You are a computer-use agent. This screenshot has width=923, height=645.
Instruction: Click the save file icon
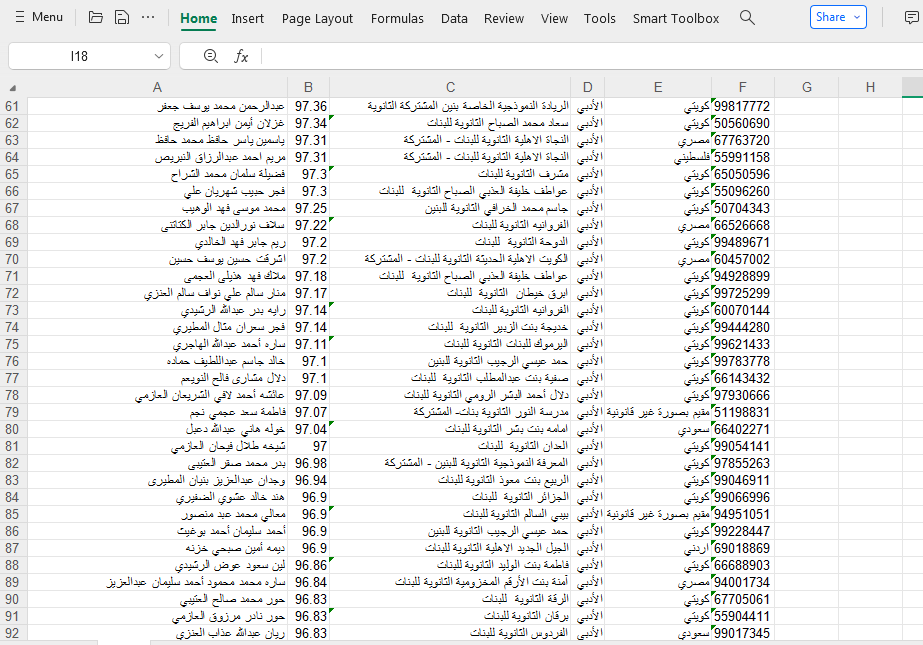[x=122, y=17]
